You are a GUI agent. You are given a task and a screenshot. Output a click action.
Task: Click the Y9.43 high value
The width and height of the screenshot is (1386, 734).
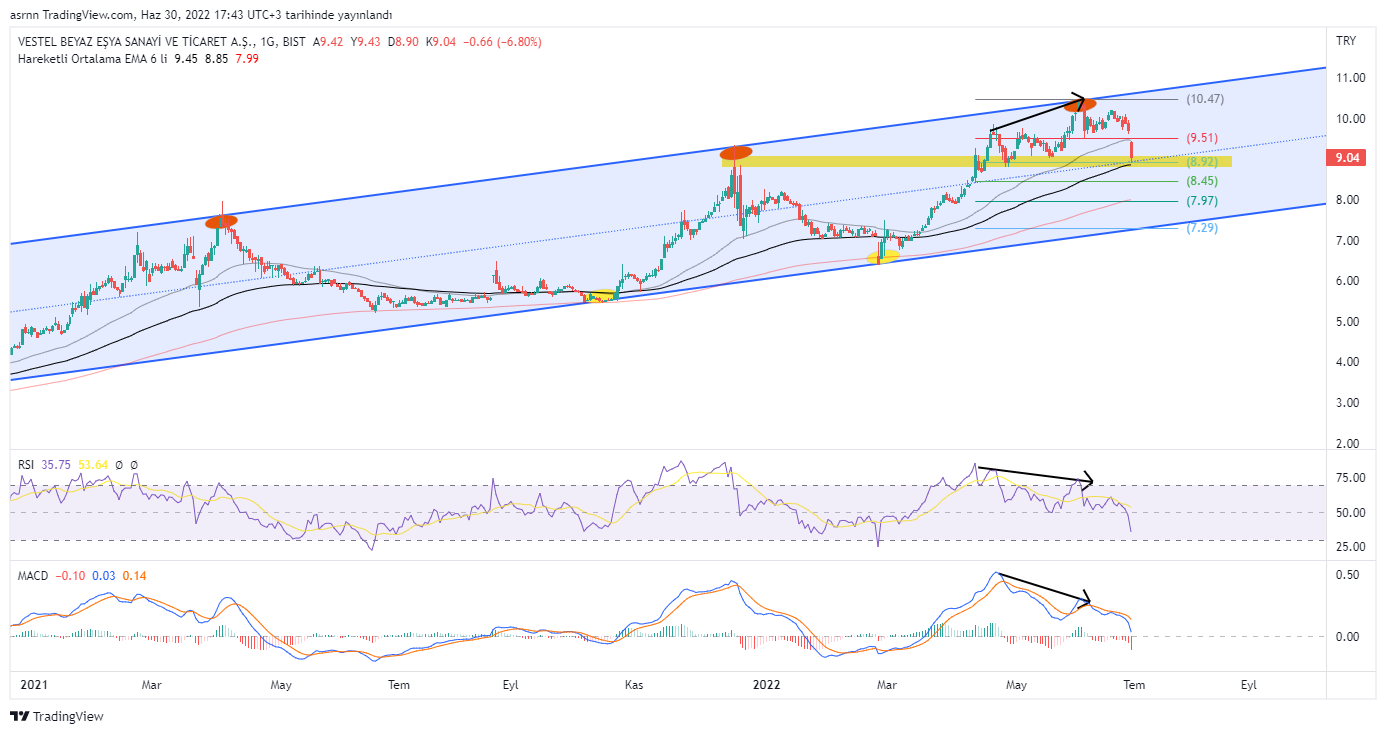(366, 42)
